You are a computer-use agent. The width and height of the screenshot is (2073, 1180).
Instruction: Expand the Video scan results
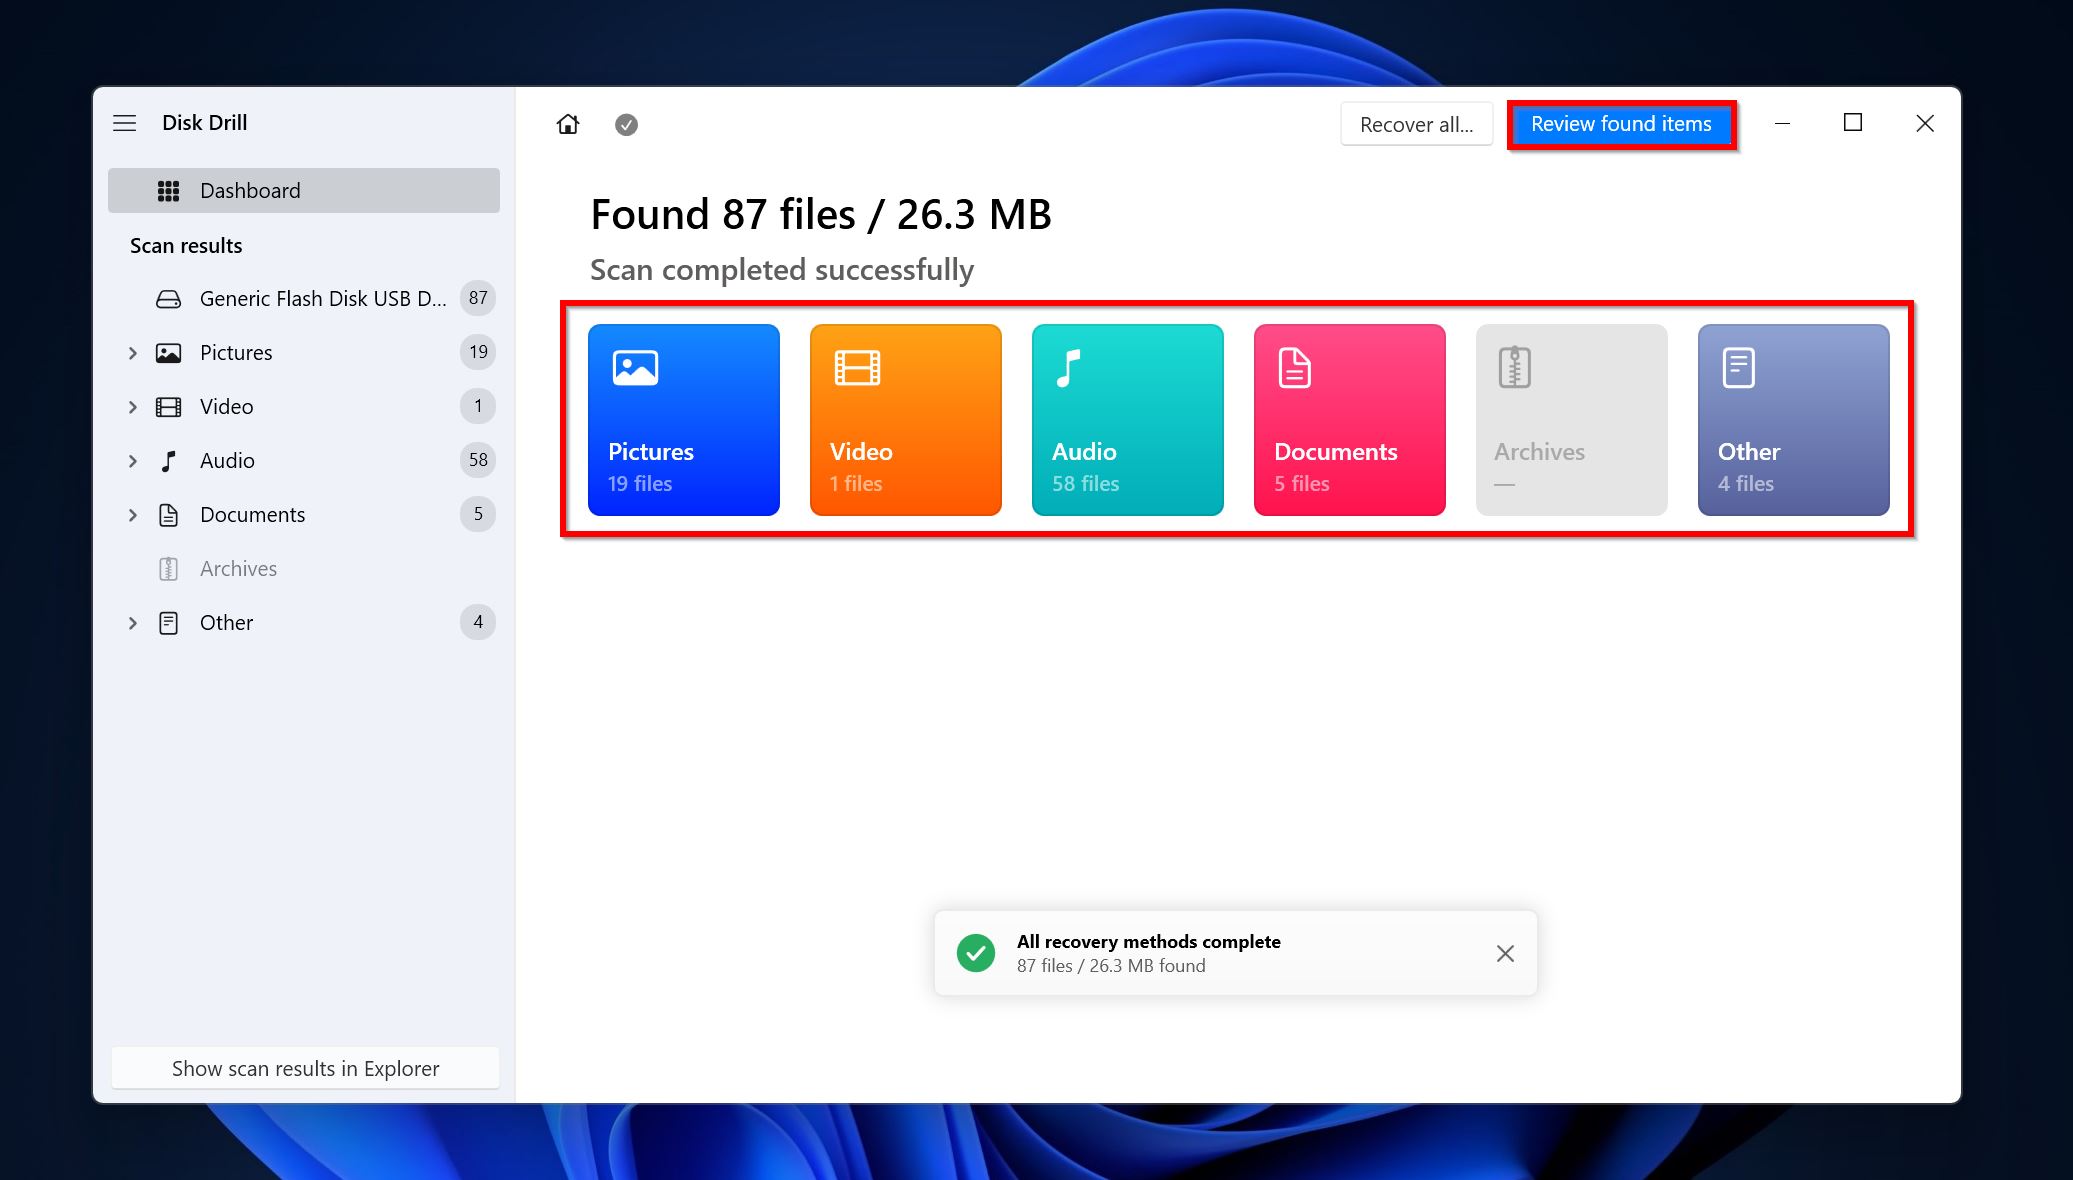point(132,406)
